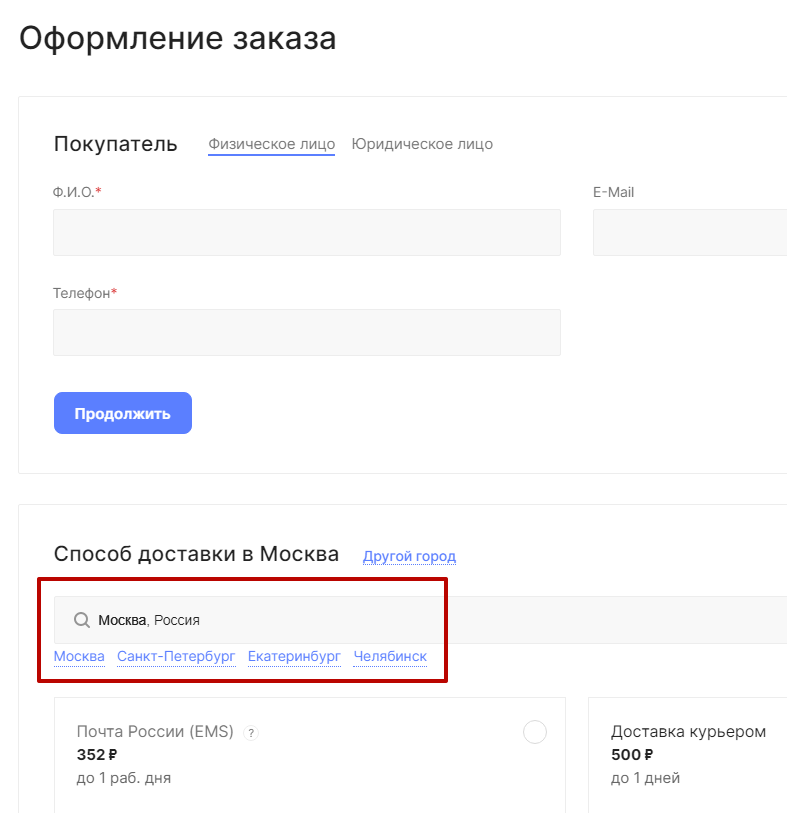Click the 500 ₽ courier price text
The height and width of the screenshot is (813, 787).
[x=632, y=755]
